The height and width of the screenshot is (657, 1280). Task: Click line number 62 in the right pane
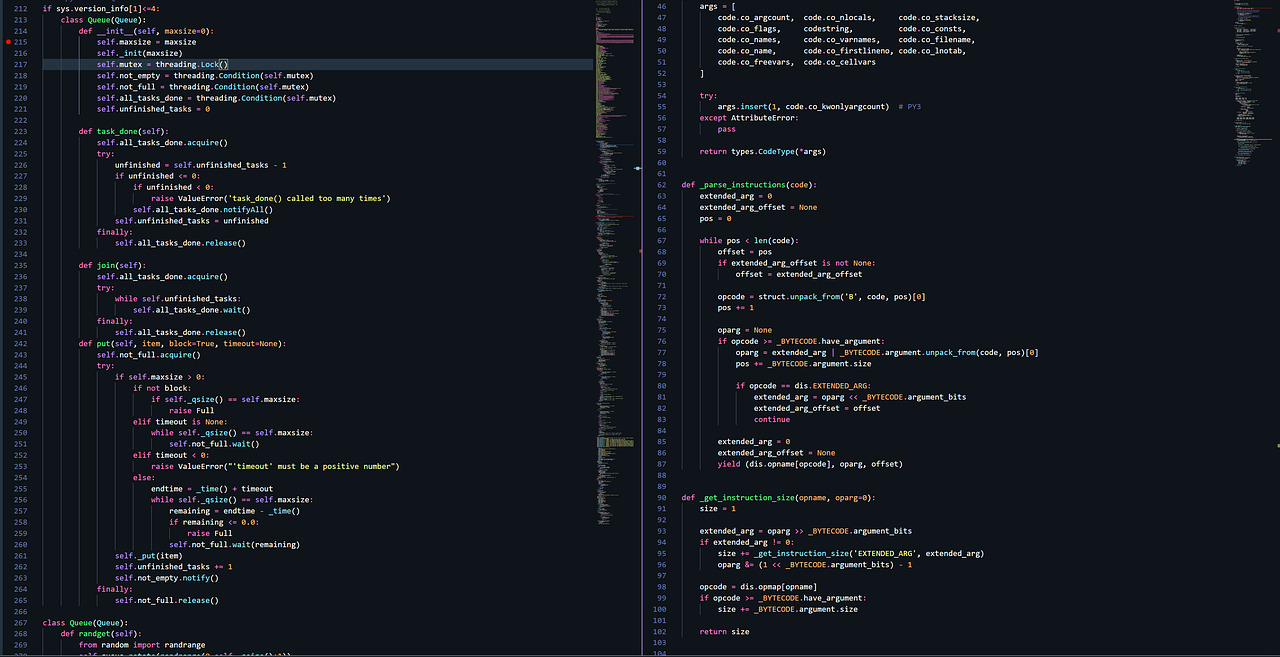(x=661, y=185)
